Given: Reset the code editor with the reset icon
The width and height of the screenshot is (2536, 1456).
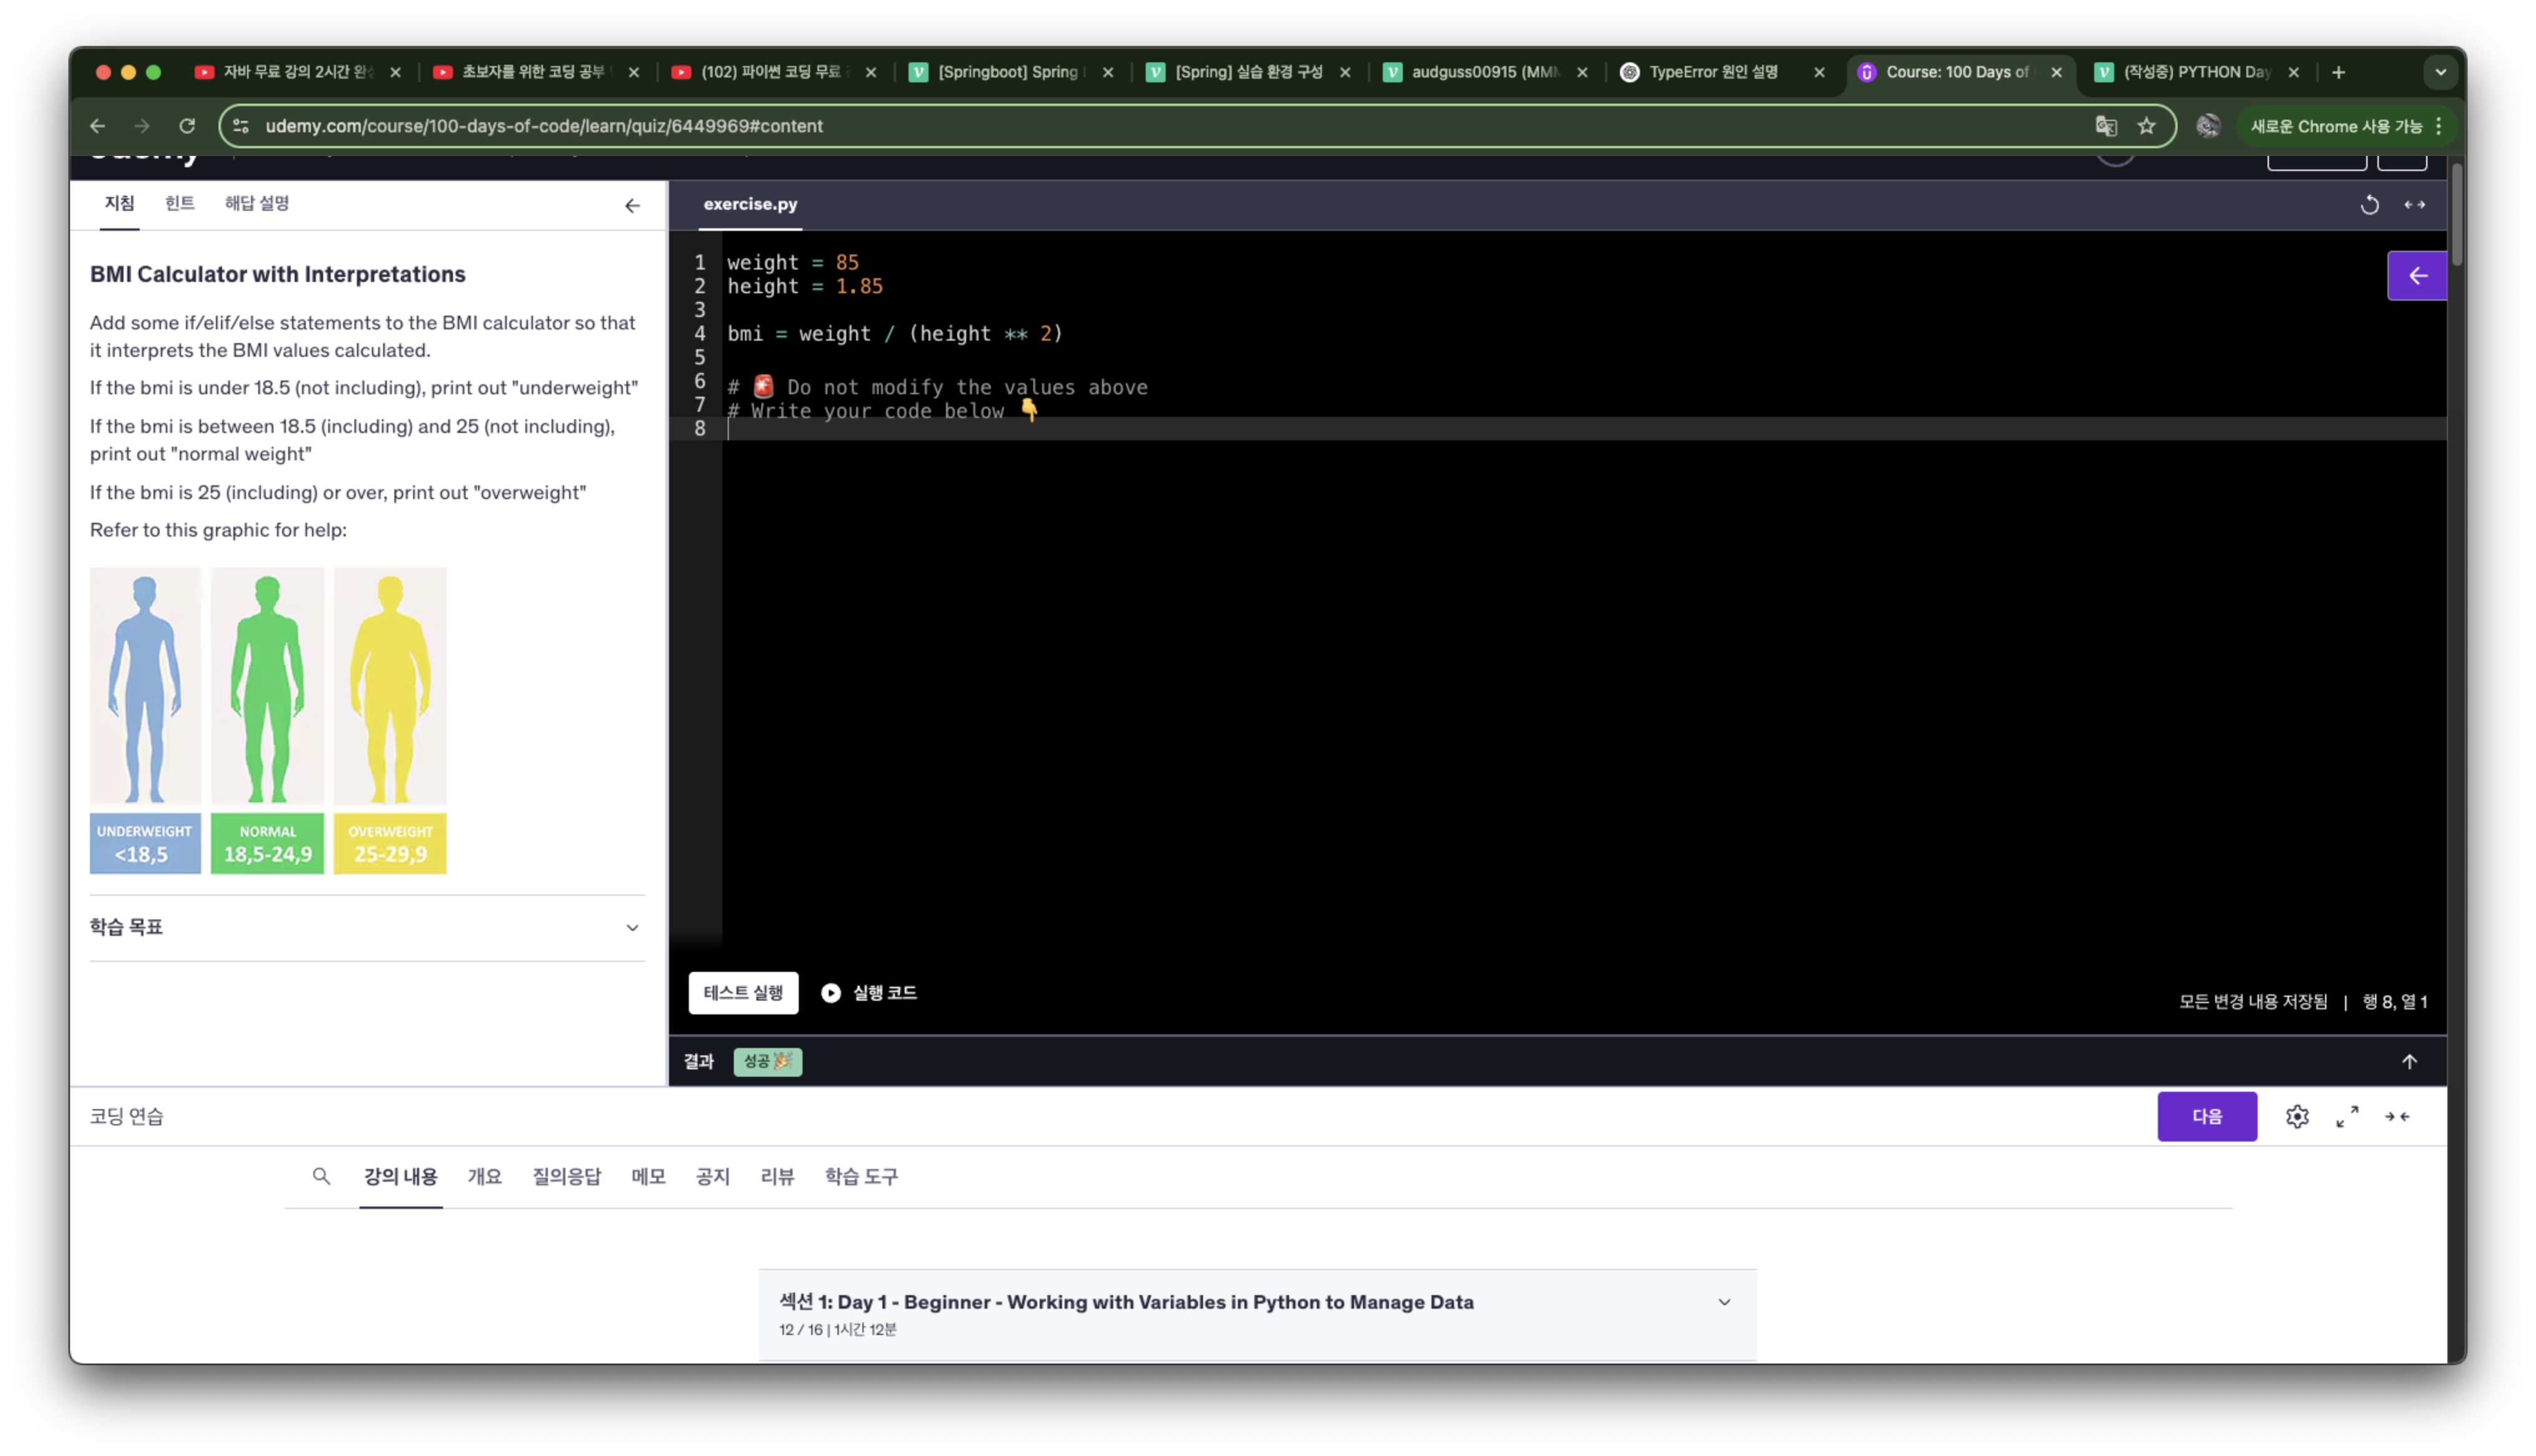Looking at the screenshot, I should pyautogui.click(x=2369, y=205).
